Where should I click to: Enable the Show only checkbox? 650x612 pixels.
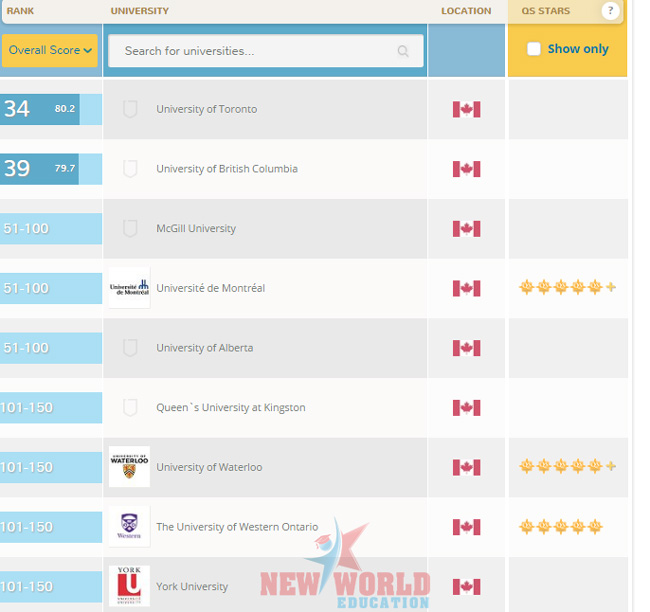coord(534,49)
